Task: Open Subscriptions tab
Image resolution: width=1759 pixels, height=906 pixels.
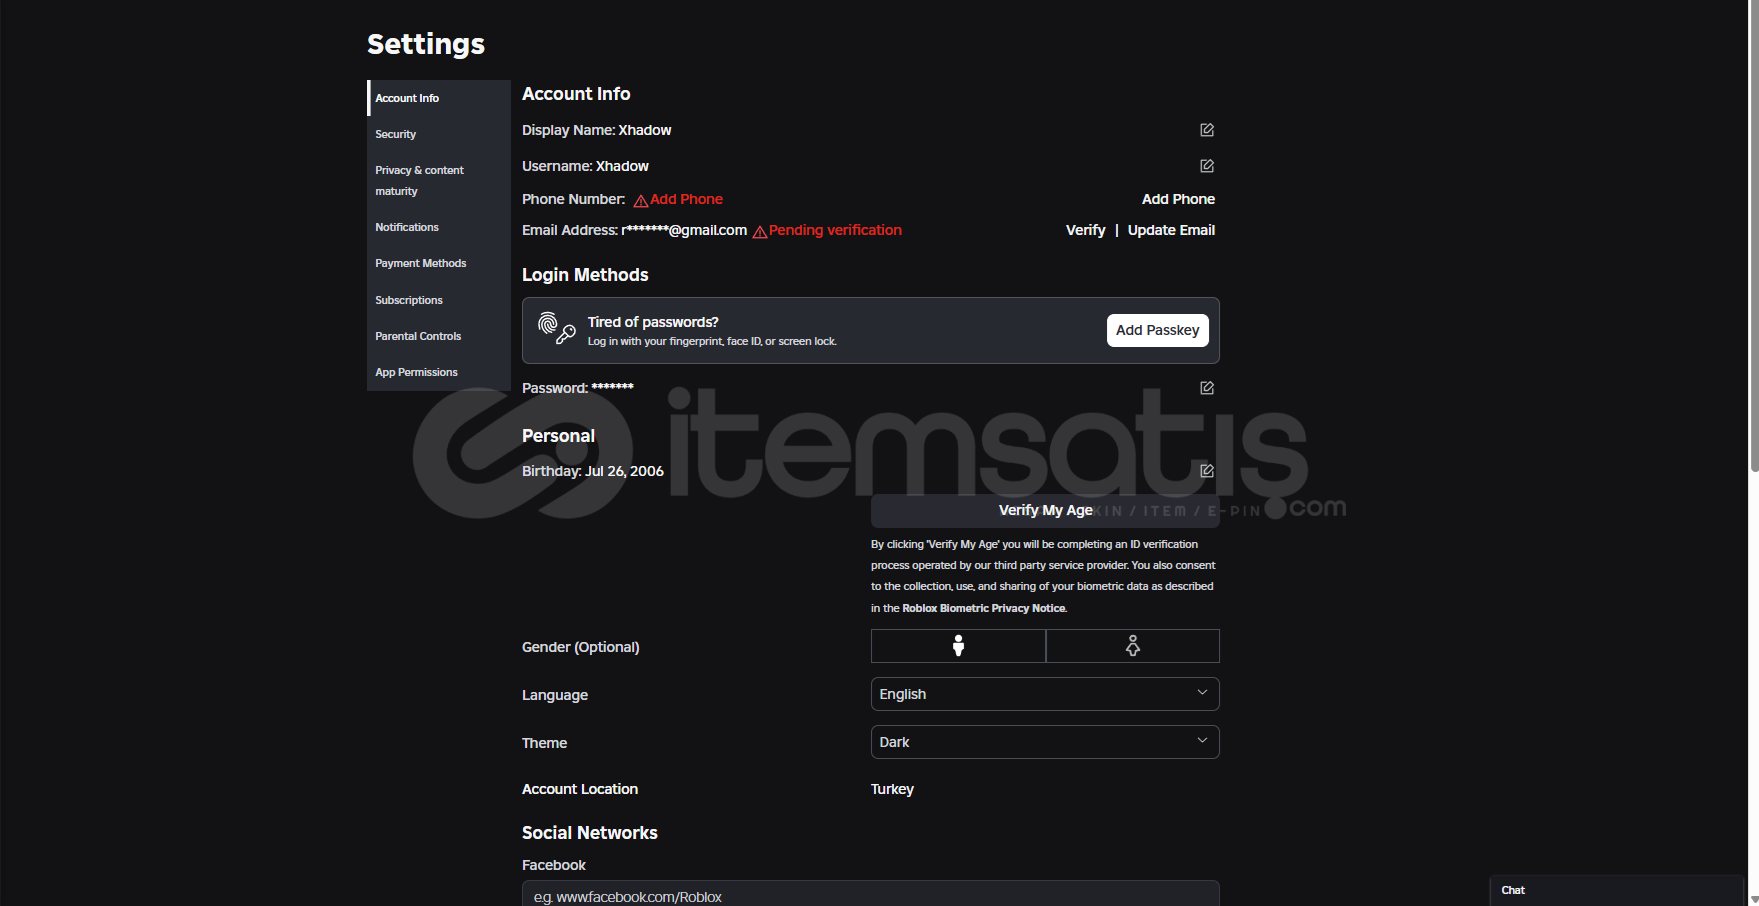Action: [439, 300]
